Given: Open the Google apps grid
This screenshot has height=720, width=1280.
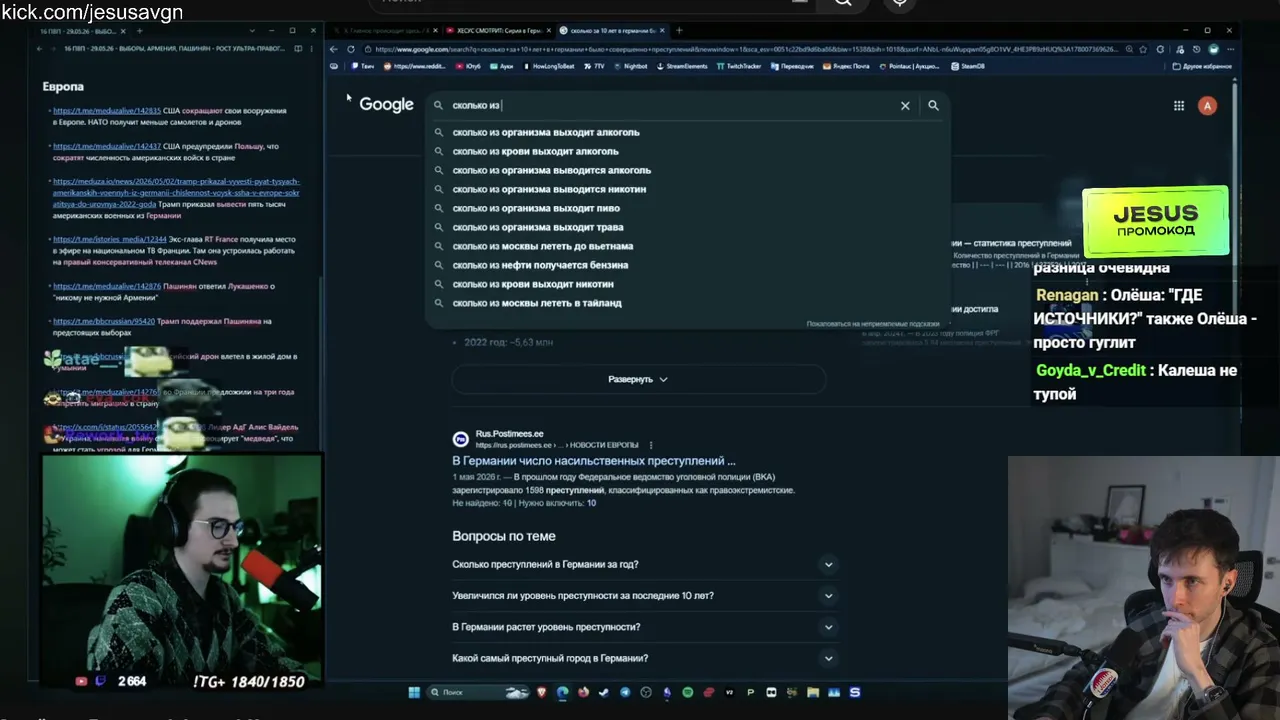Looking at the screenshot, I should 1179,105.
